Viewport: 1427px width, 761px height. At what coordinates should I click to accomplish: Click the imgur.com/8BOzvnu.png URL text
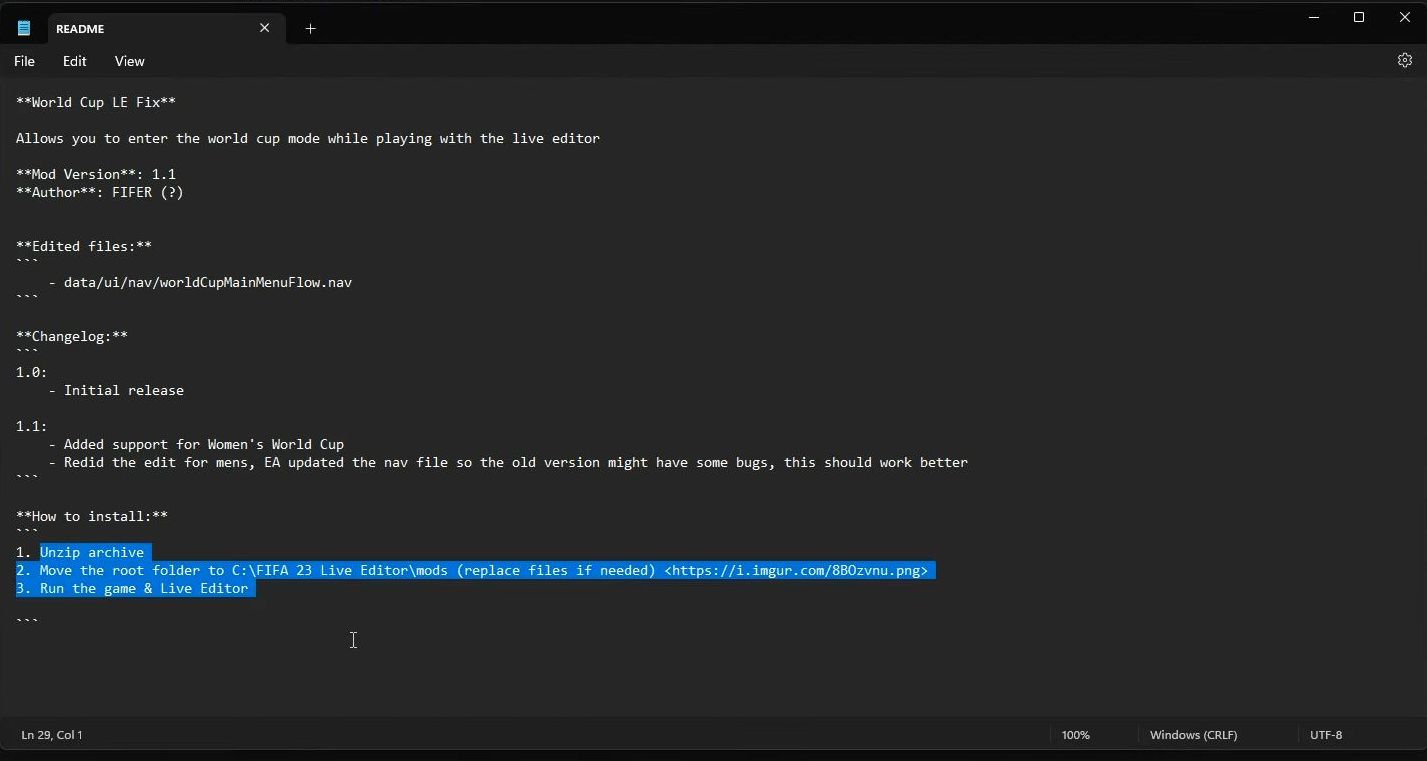click(796, 570)
